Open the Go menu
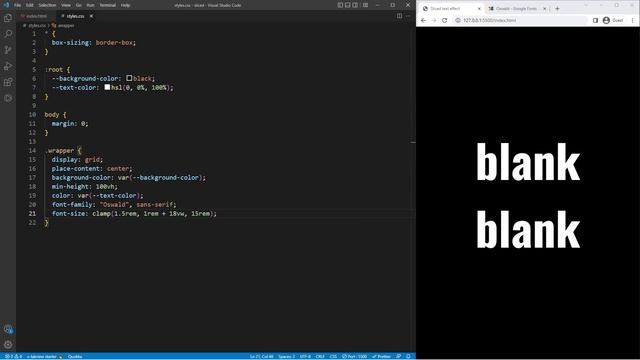 click(x=79, y=5)
